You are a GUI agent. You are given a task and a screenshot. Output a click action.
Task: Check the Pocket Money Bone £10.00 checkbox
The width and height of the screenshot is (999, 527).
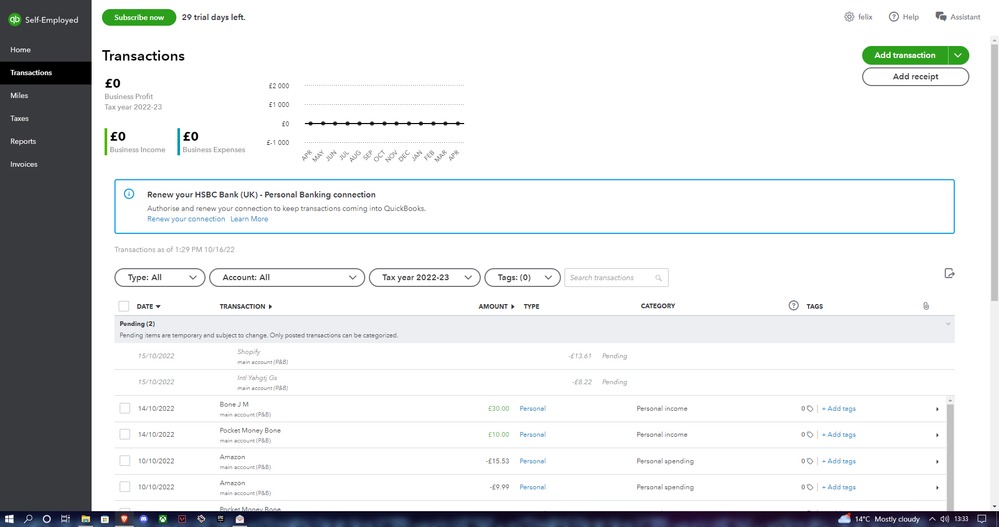tap(124, 435)
